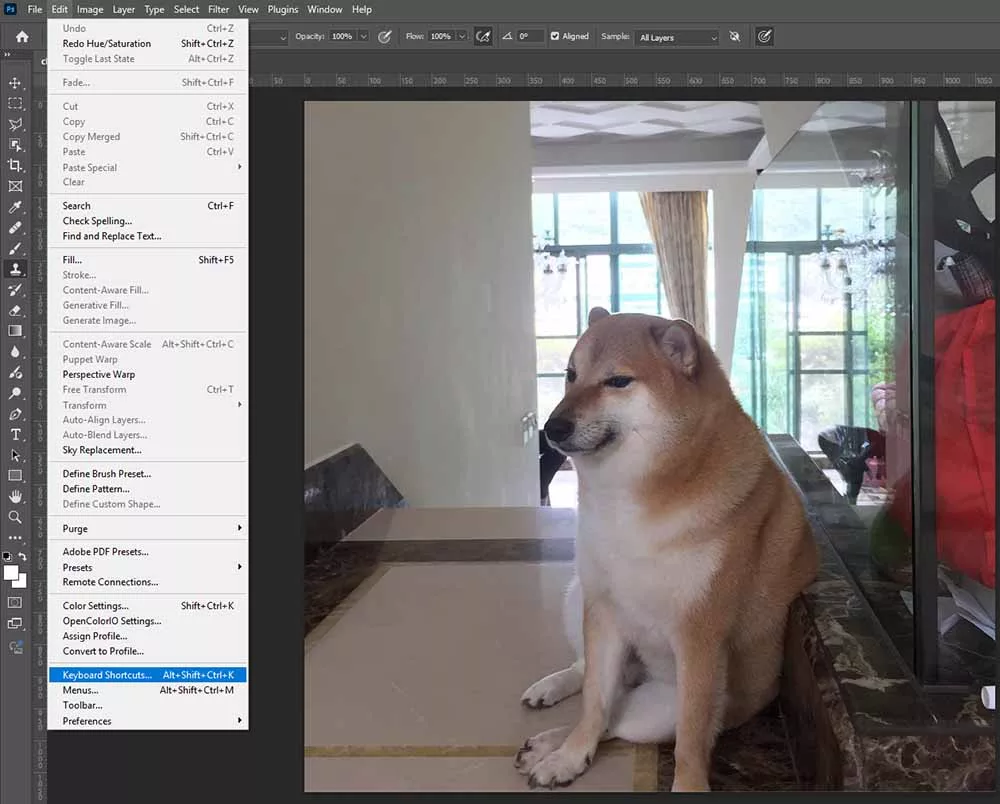Select the Move tool
1000x804 pixels.
[15, 83]
